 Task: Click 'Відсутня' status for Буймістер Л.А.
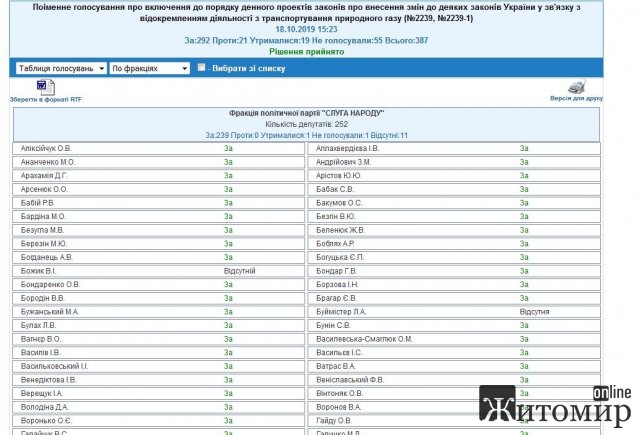[535, 312]
